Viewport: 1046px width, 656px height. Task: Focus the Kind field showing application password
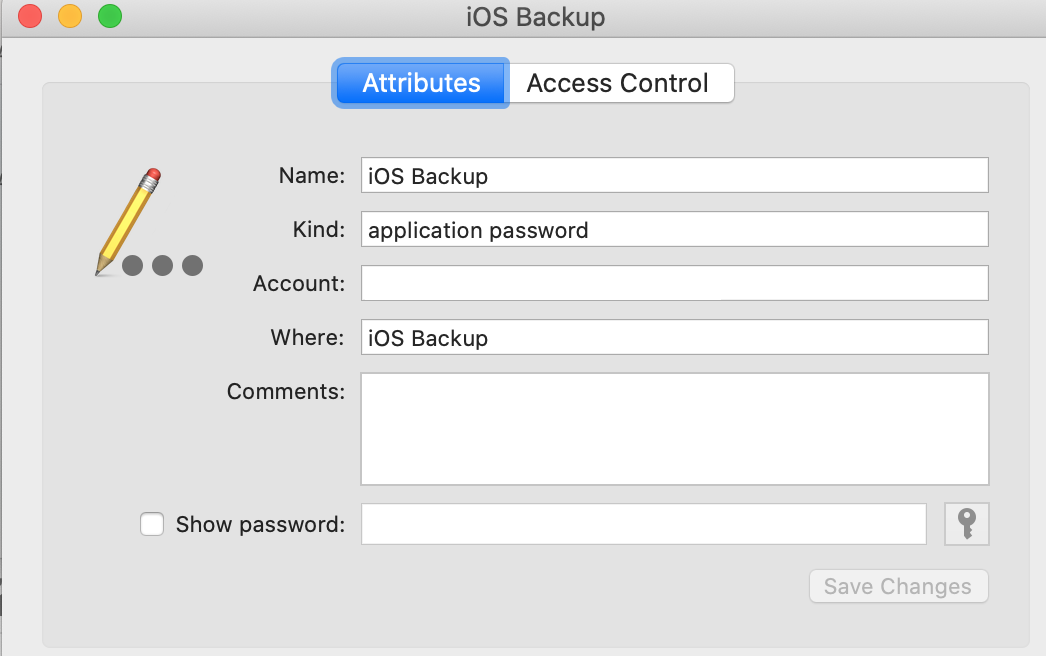(674, 229)
